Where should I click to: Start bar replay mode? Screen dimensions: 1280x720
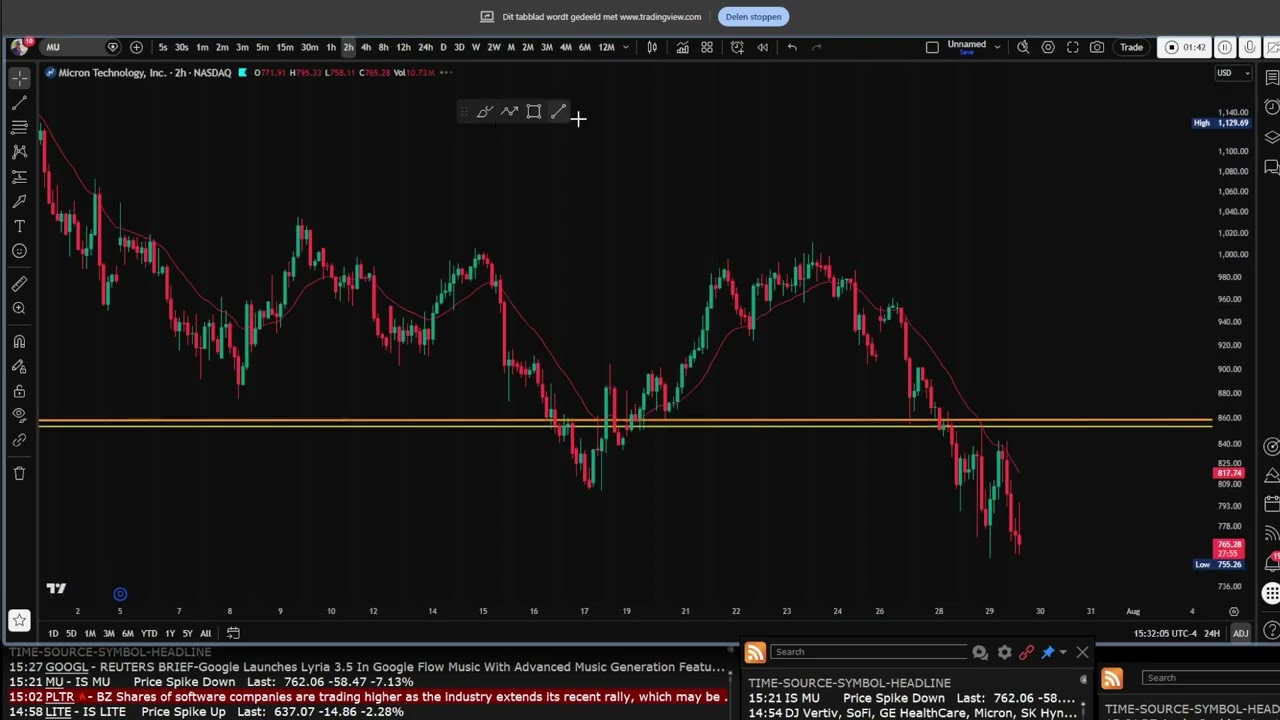point(762,47)
